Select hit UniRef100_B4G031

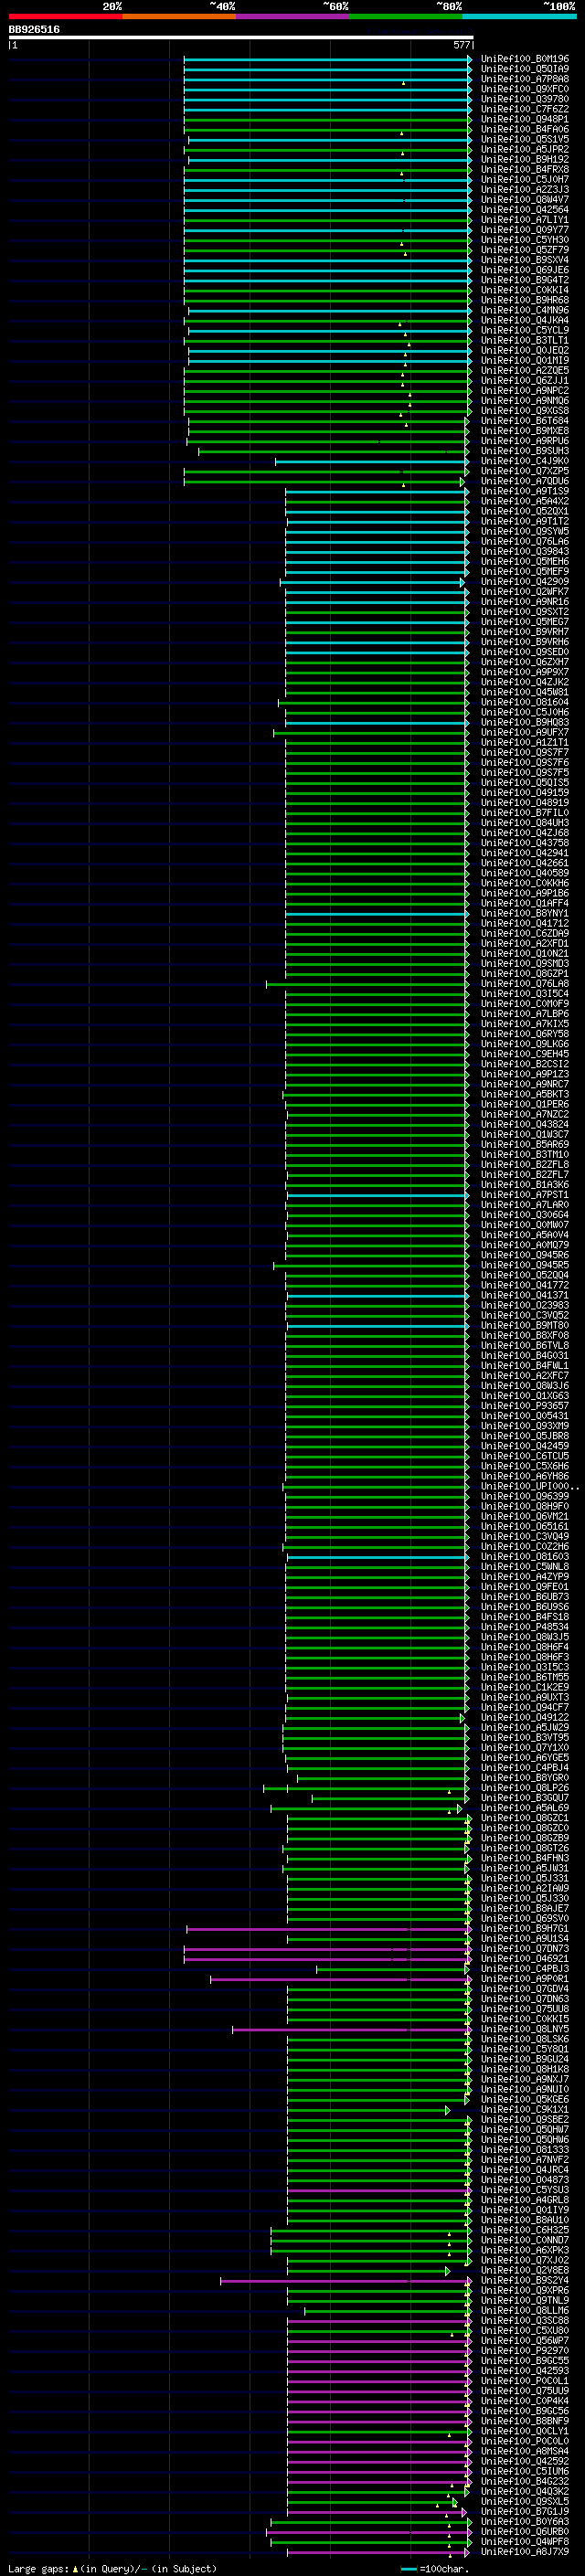525,1356
